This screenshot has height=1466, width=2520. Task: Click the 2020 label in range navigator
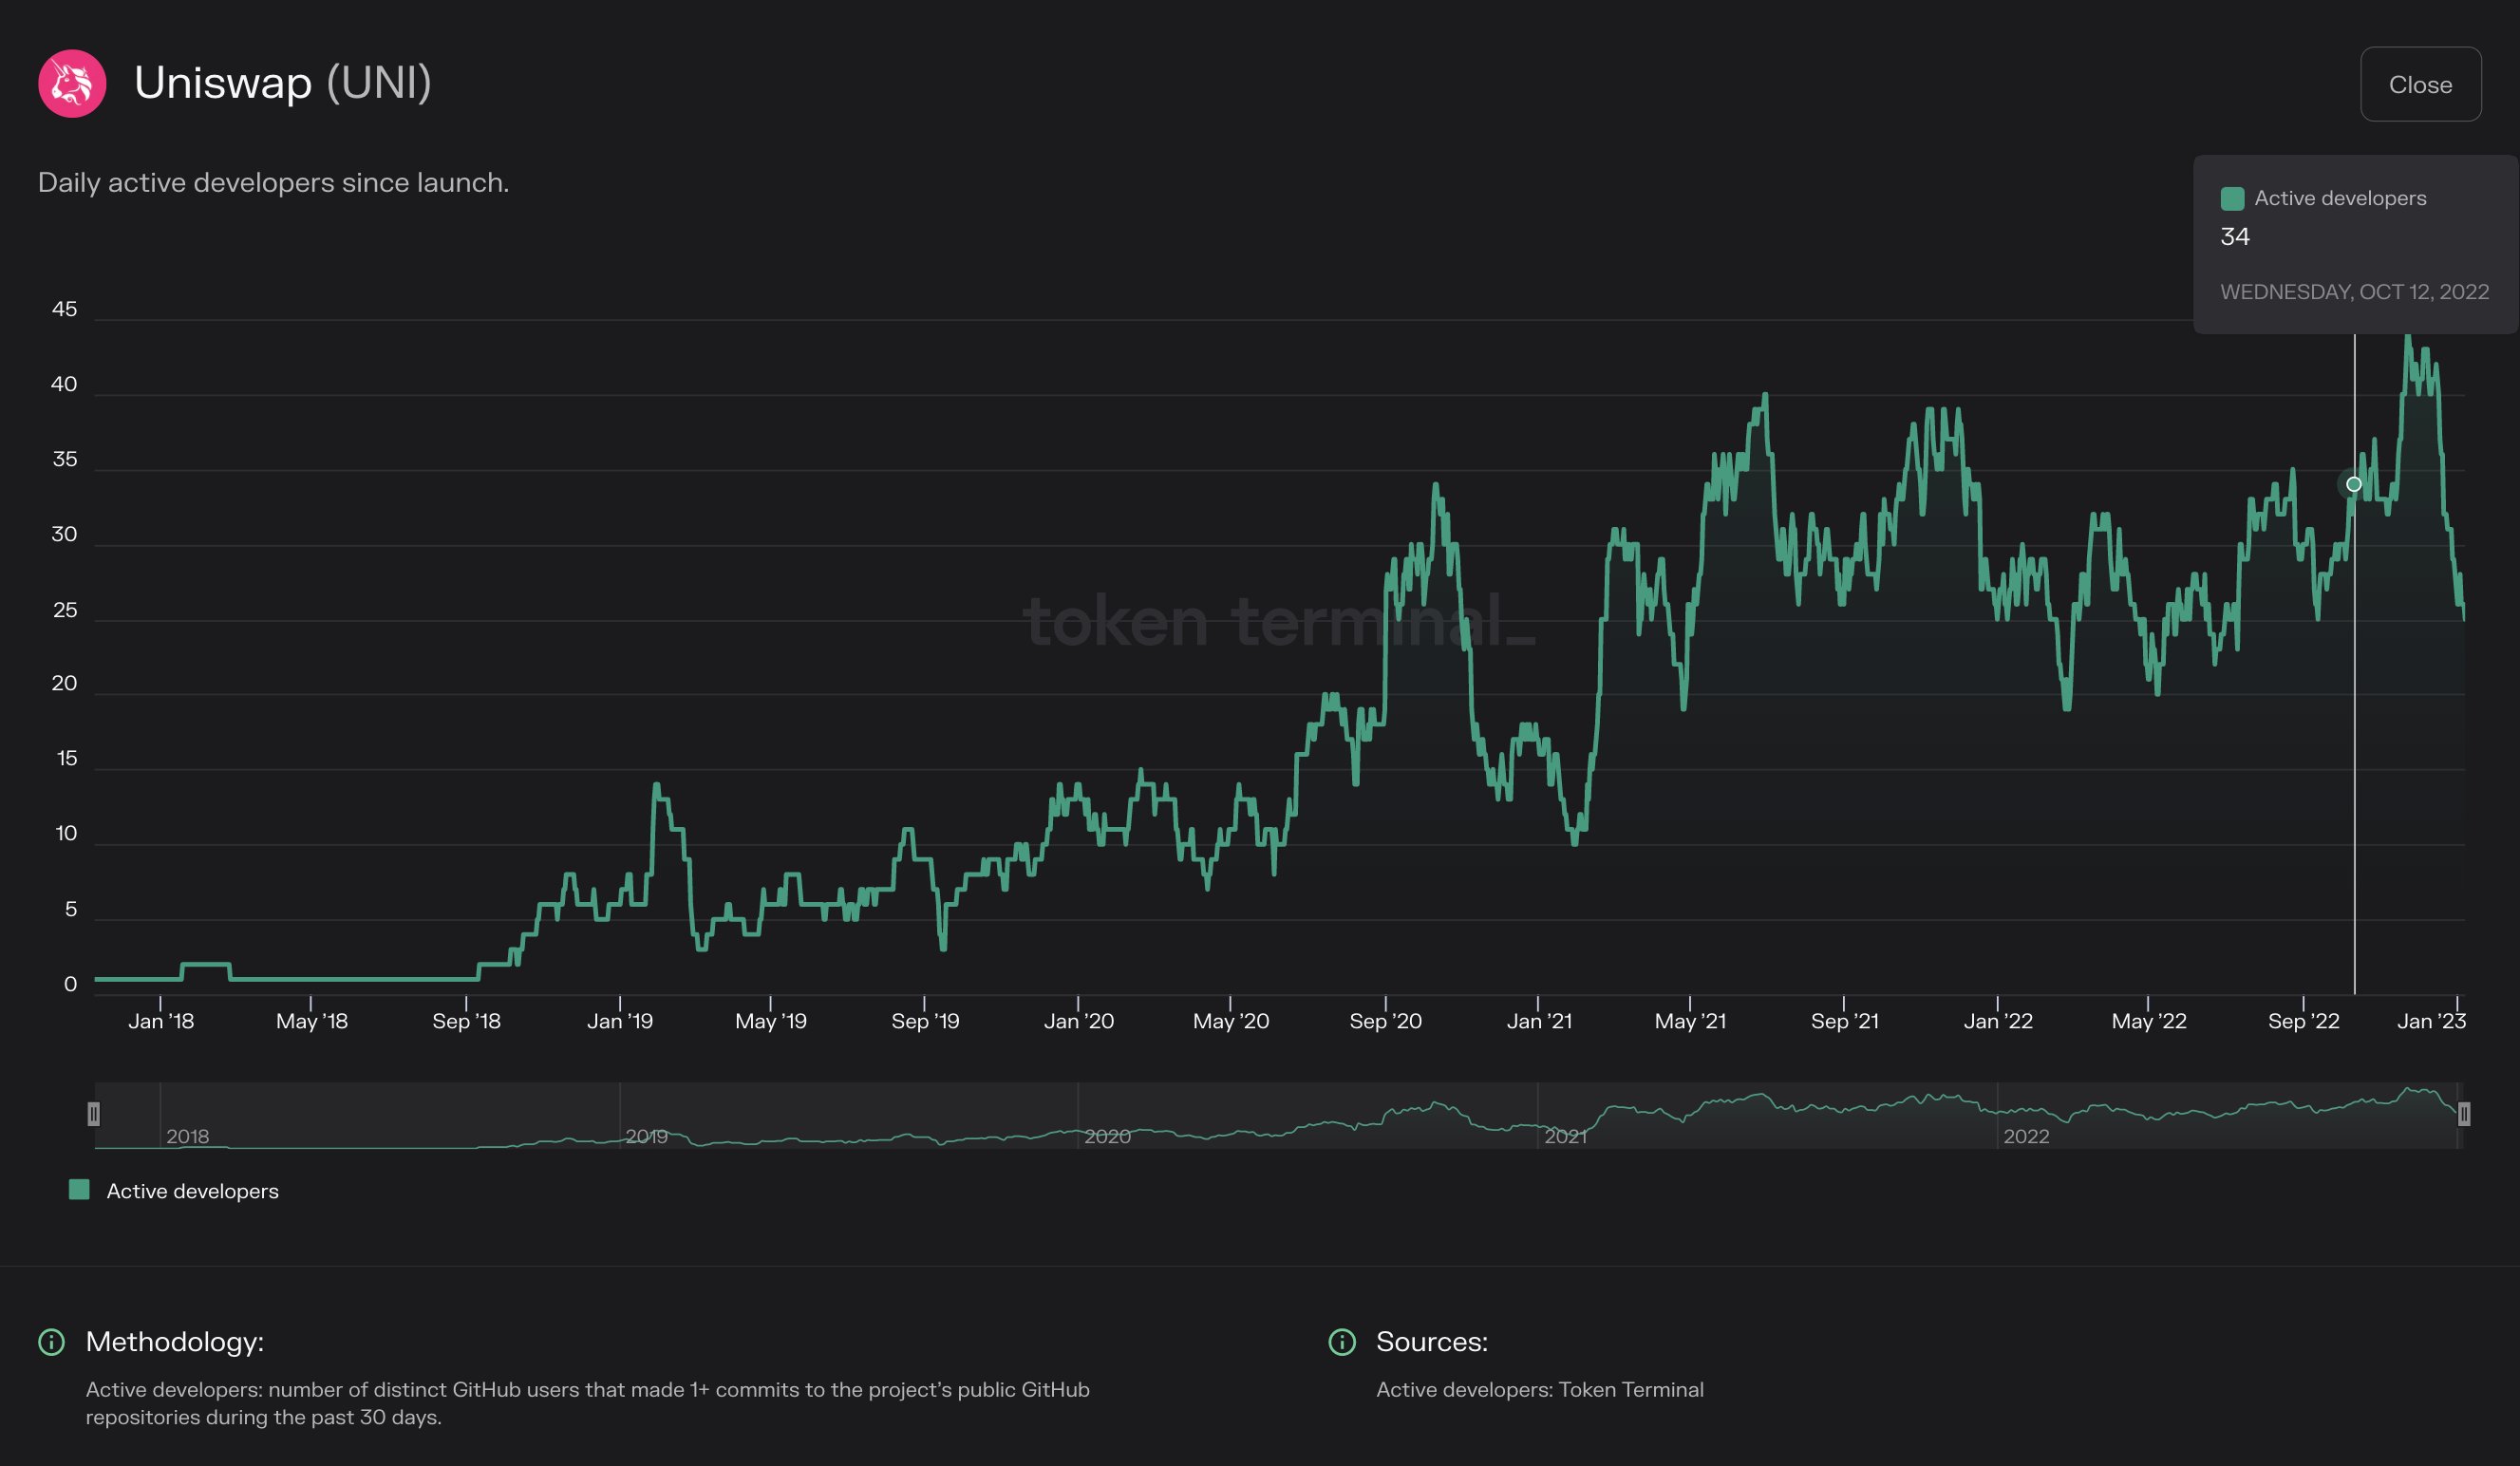coord(1107,1137)
